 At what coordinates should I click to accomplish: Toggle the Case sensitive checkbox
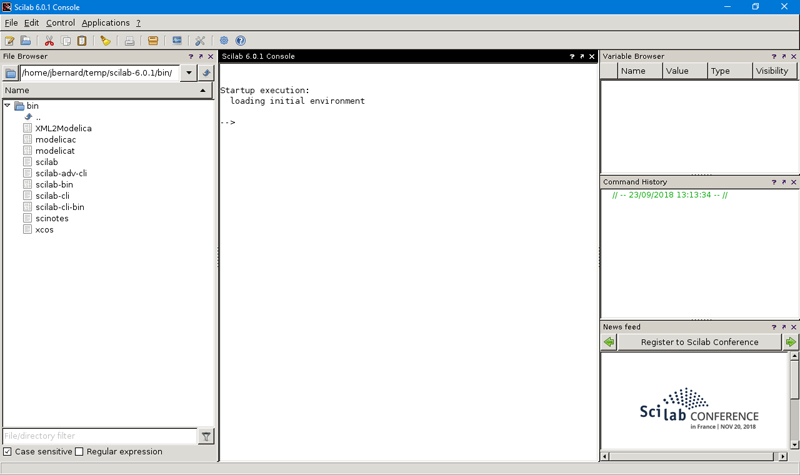pos(7,452)
